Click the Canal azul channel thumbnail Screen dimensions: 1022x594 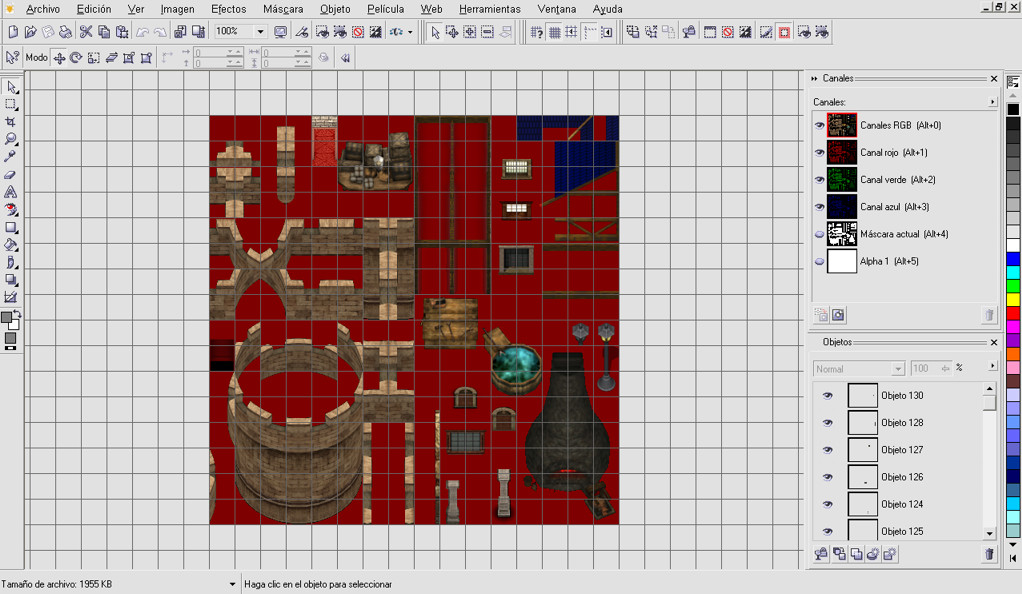pos(841,207)
